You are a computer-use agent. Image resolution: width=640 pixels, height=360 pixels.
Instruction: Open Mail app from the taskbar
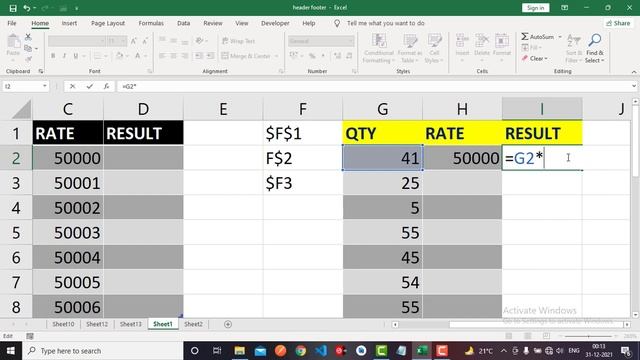[x=260, y=351]
